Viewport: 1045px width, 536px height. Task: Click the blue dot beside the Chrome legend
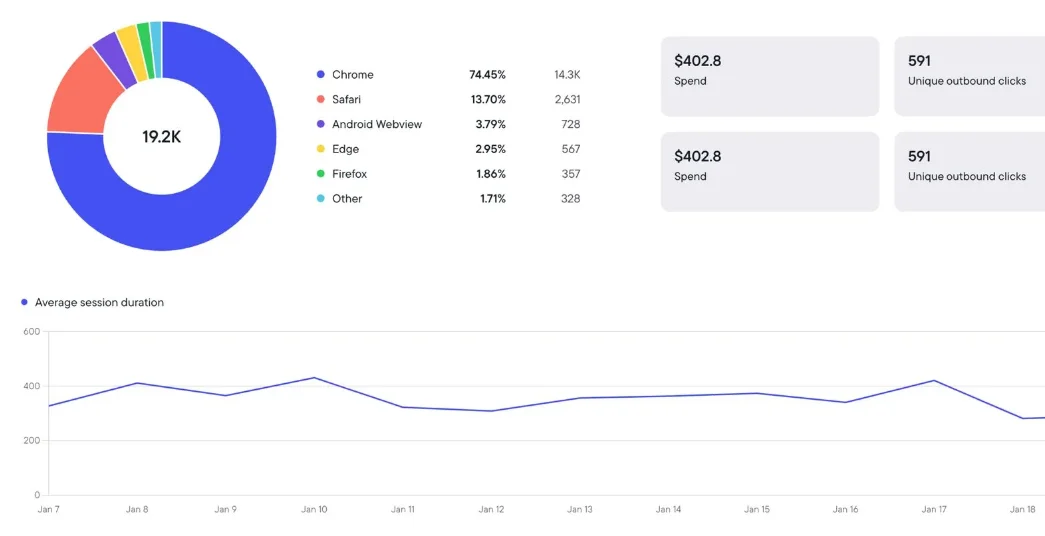click(320, 75)
